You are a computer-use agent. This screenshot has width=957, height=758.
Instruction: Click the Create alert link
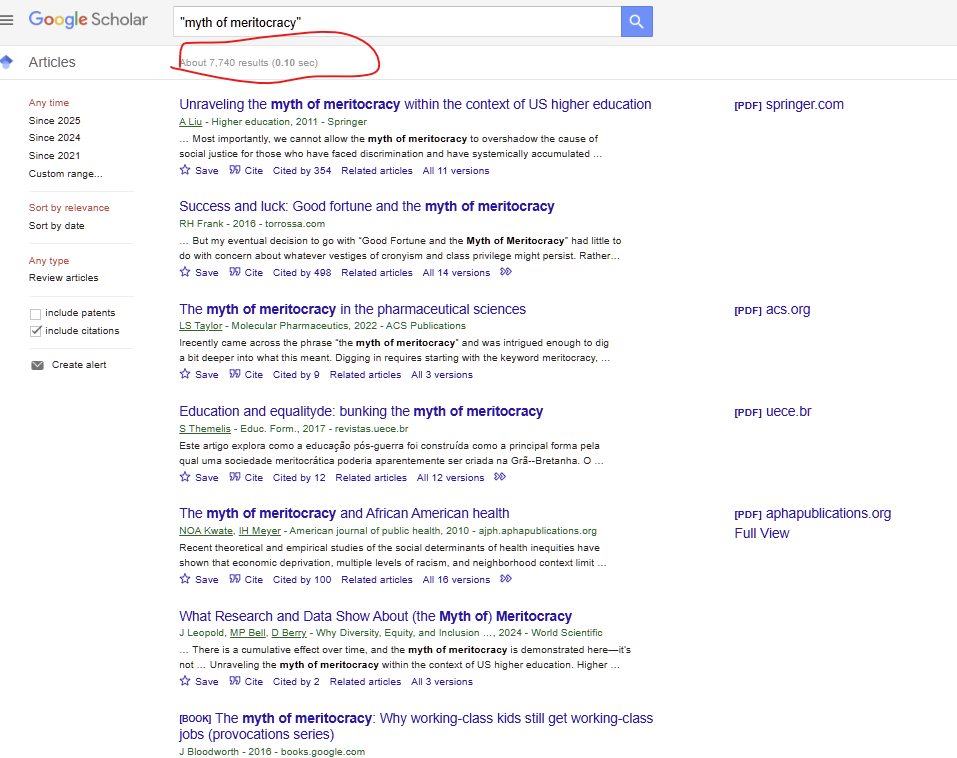coord(79,364)
